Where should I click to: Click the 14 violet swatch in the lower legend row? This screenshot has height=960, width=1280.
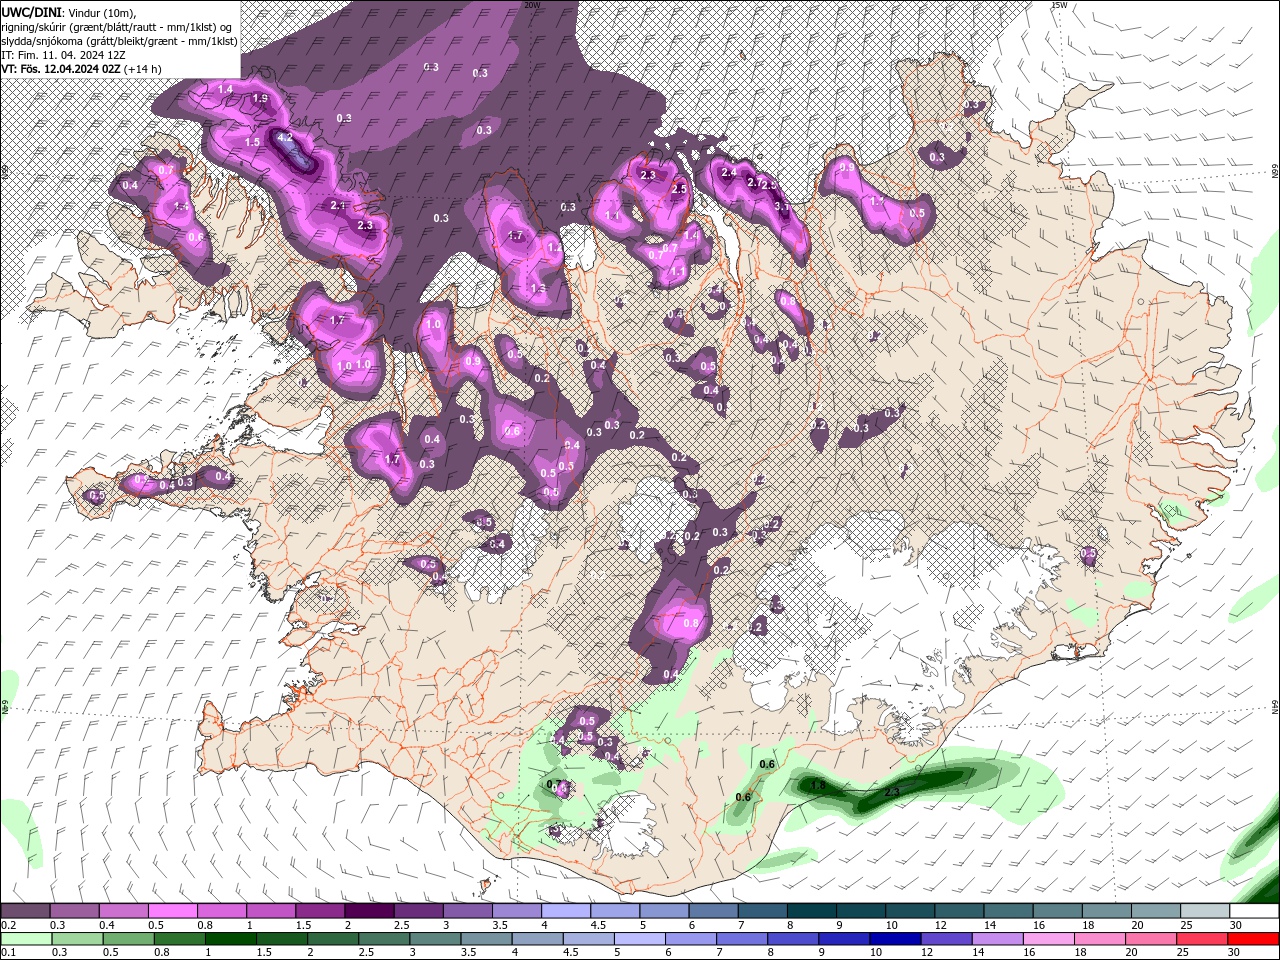[x=996, y=939]
